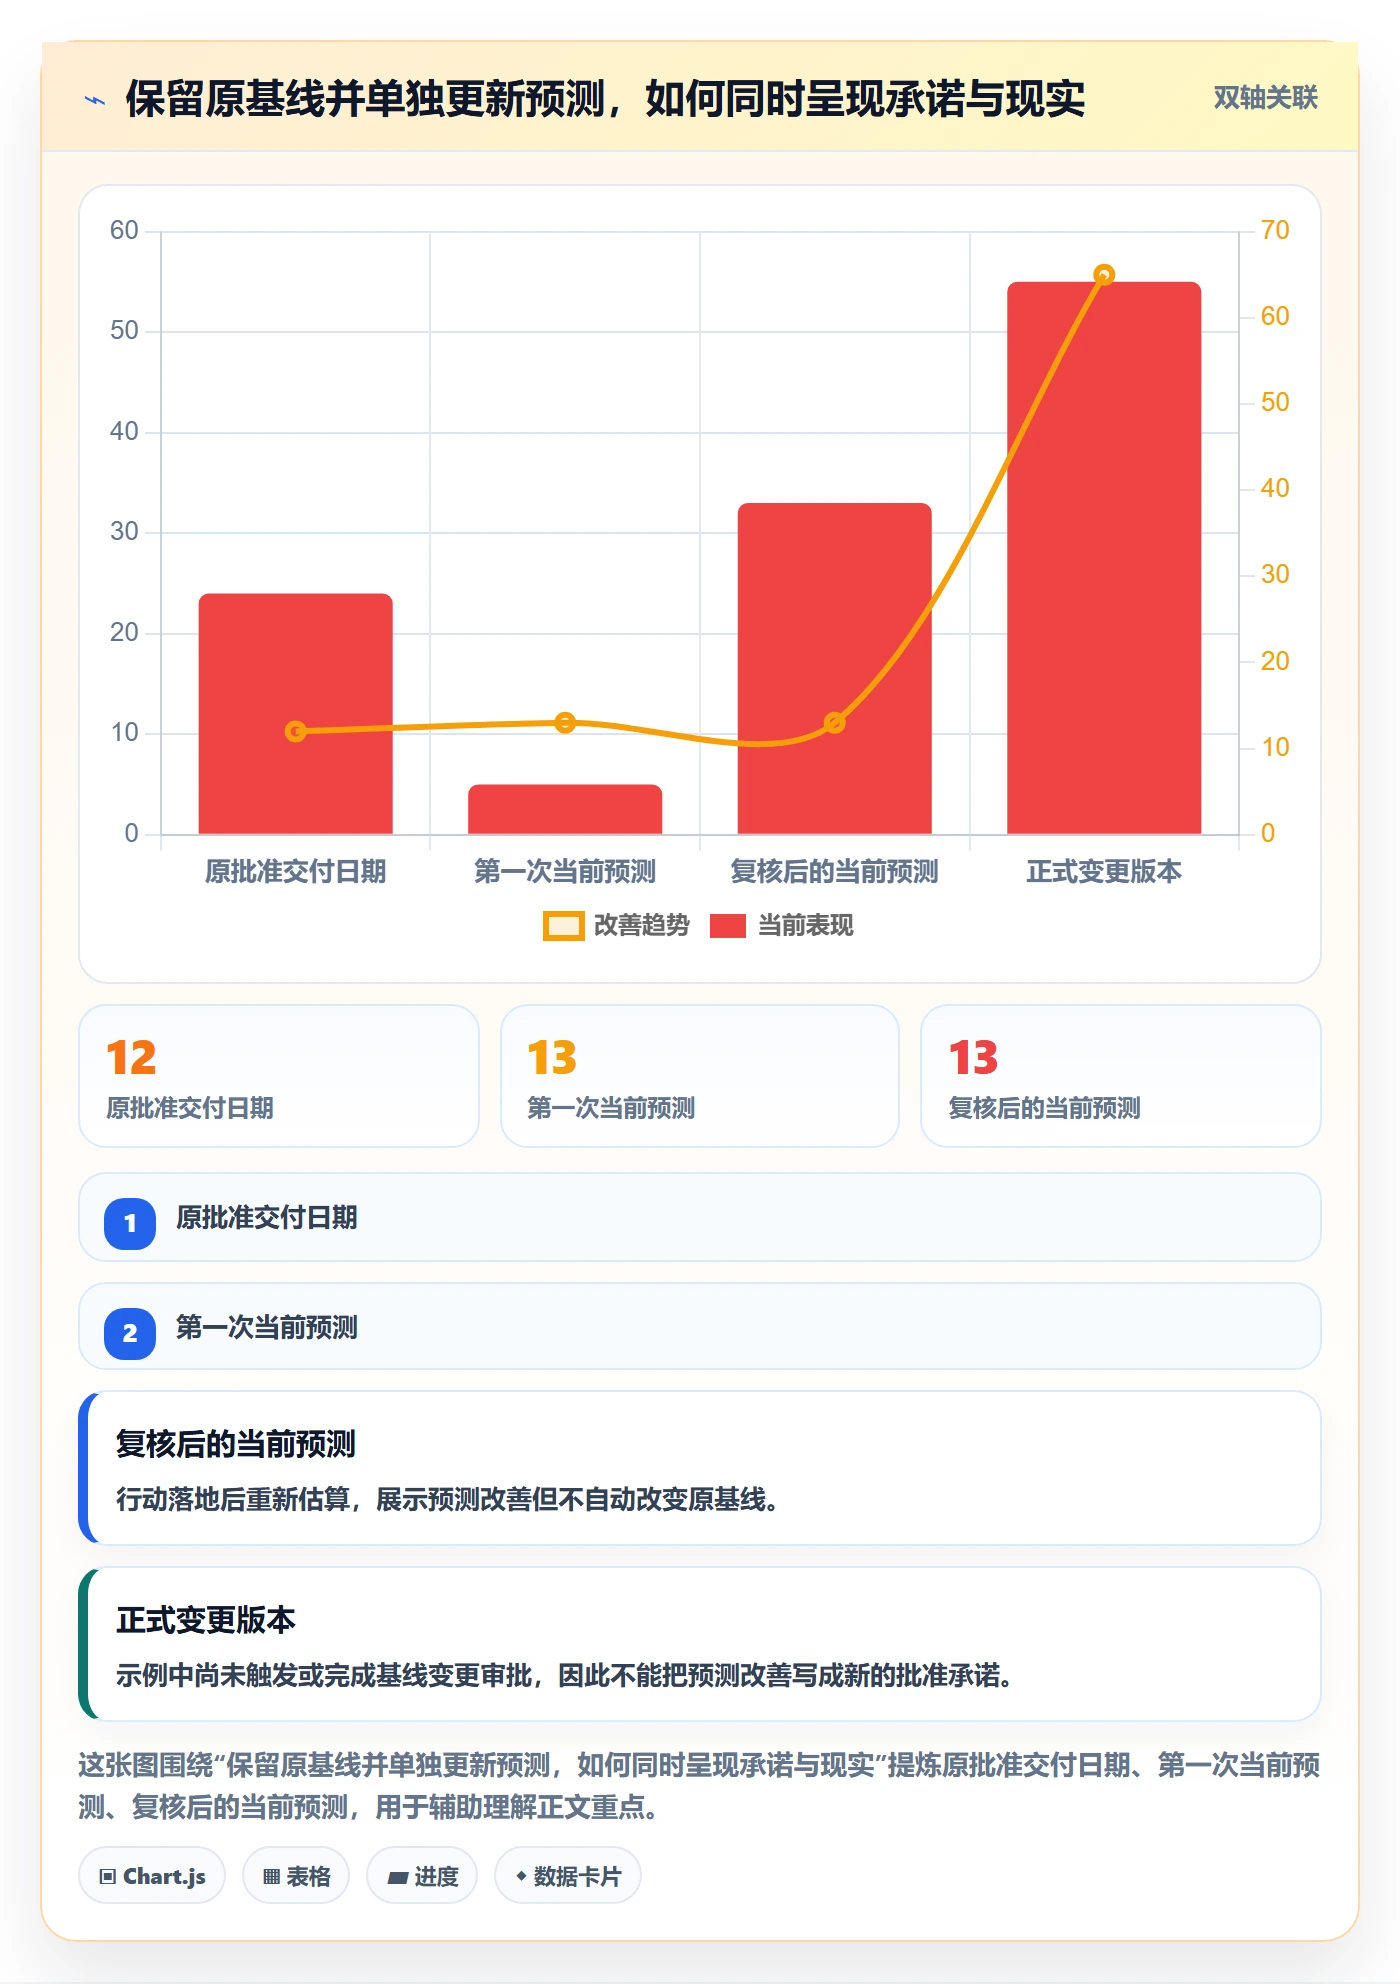Click the orange line point at 复核后的当前预测
Image resolution: width=1400 pixels, height=1984 pixels.
click(835, 722)
